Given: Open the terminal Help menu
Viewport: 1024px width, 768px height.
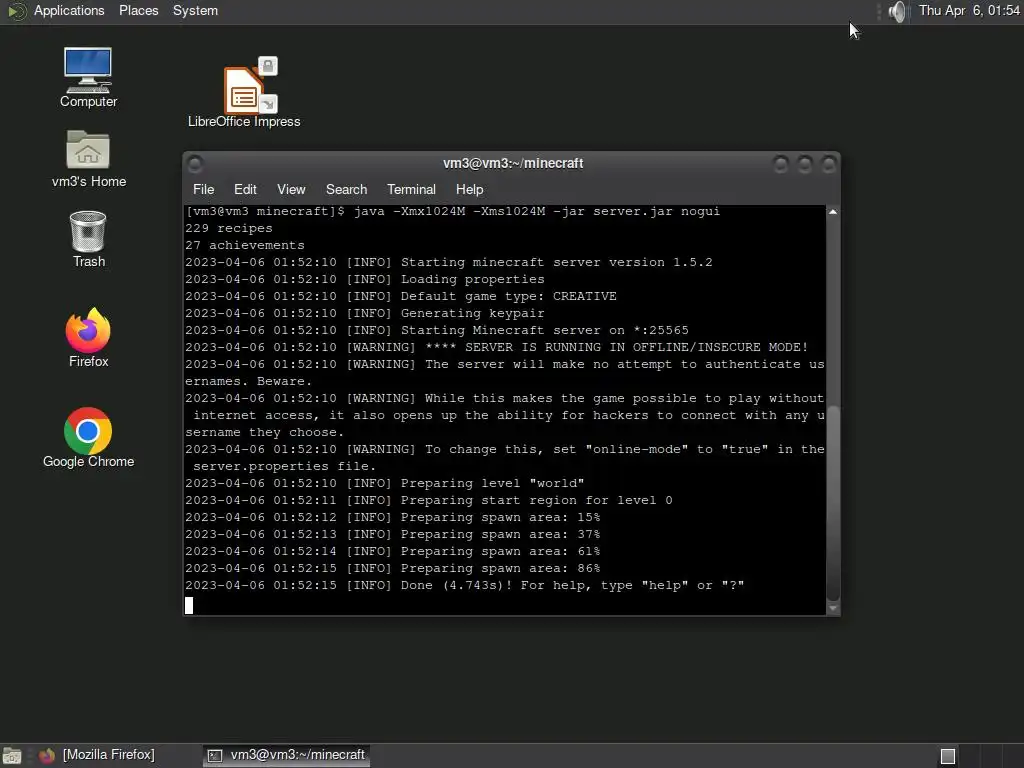Looking at the screenshot, I should (470, 189).
